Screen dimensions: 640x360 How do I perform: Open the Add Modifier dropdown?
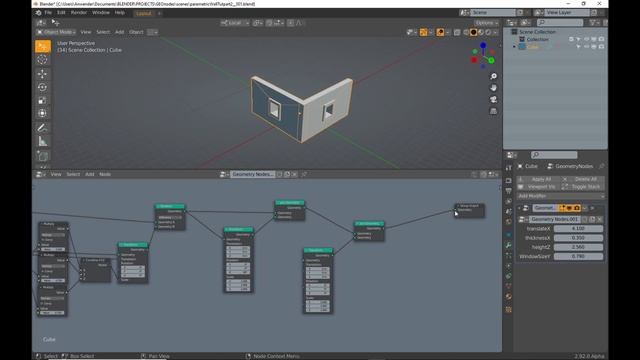(x=560, y=196)
